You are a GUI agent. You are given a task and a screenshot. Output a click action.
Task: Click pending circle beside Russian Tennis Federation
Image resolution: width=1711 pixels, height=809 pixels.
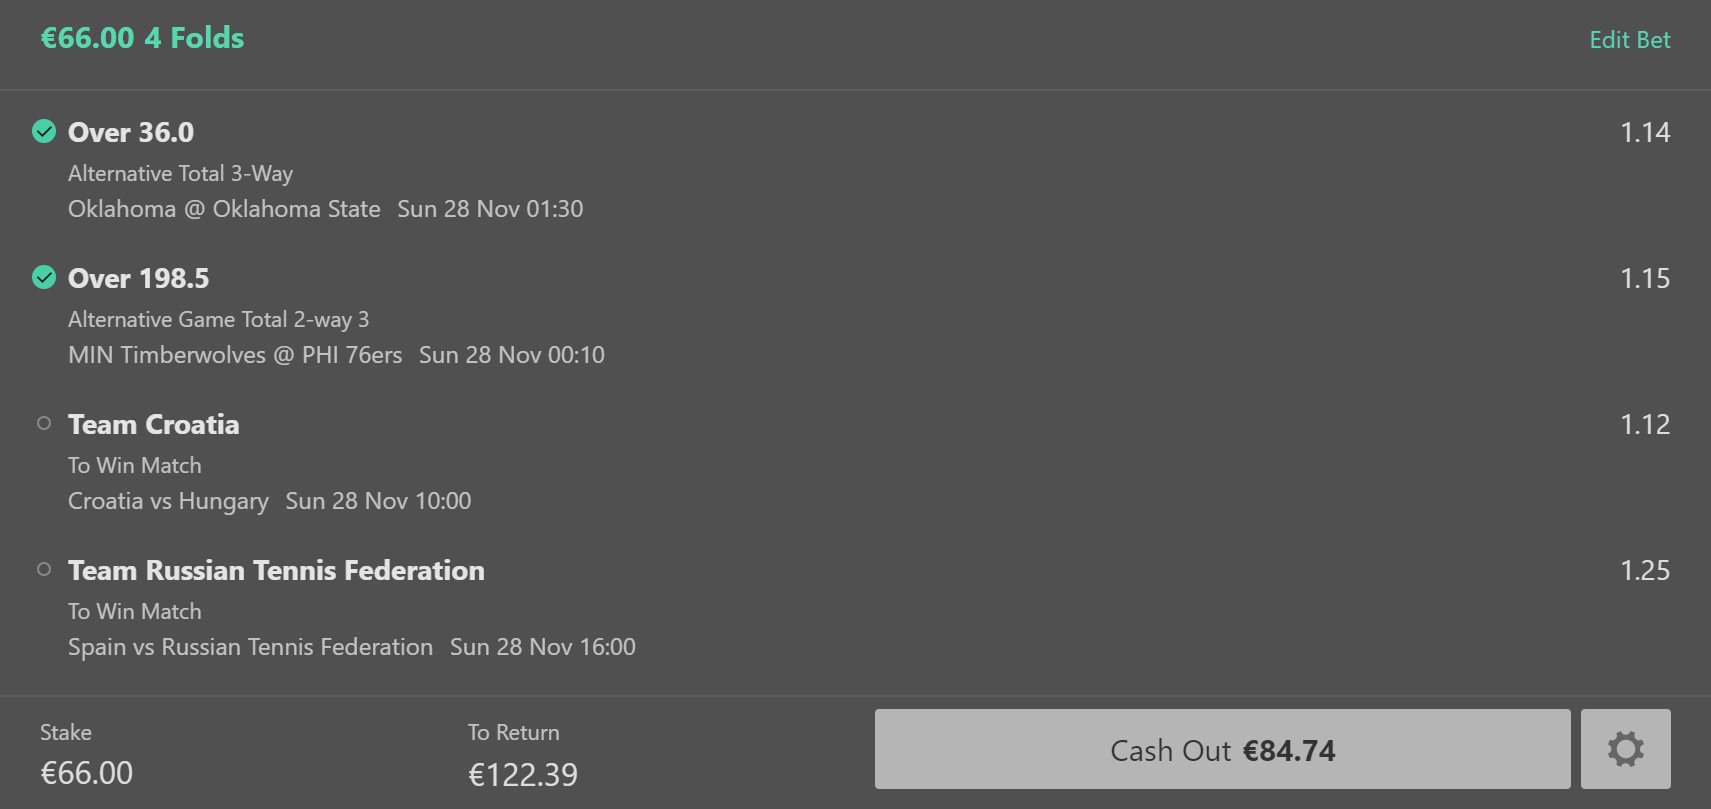coord(44,569)
